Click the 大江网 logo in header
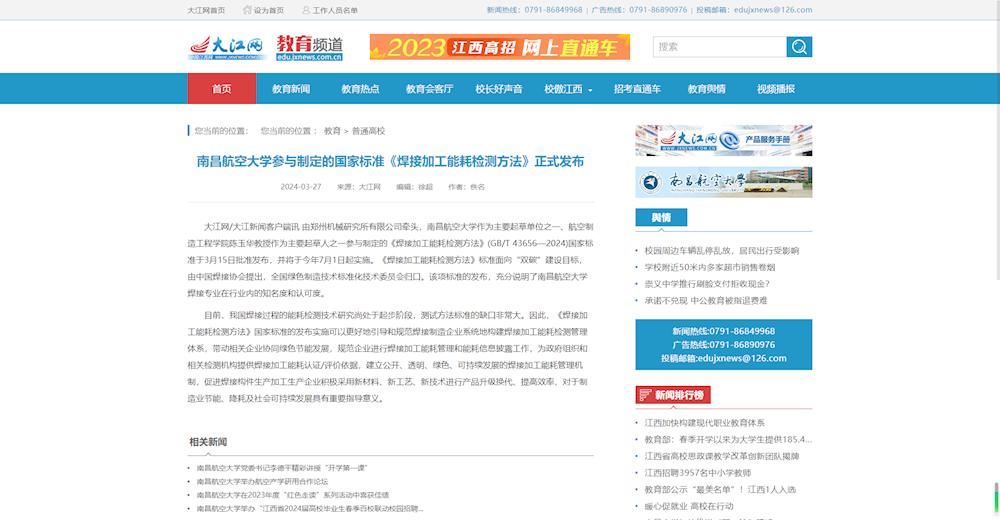This screenshot has width=1000, height=520. point(226,47)
